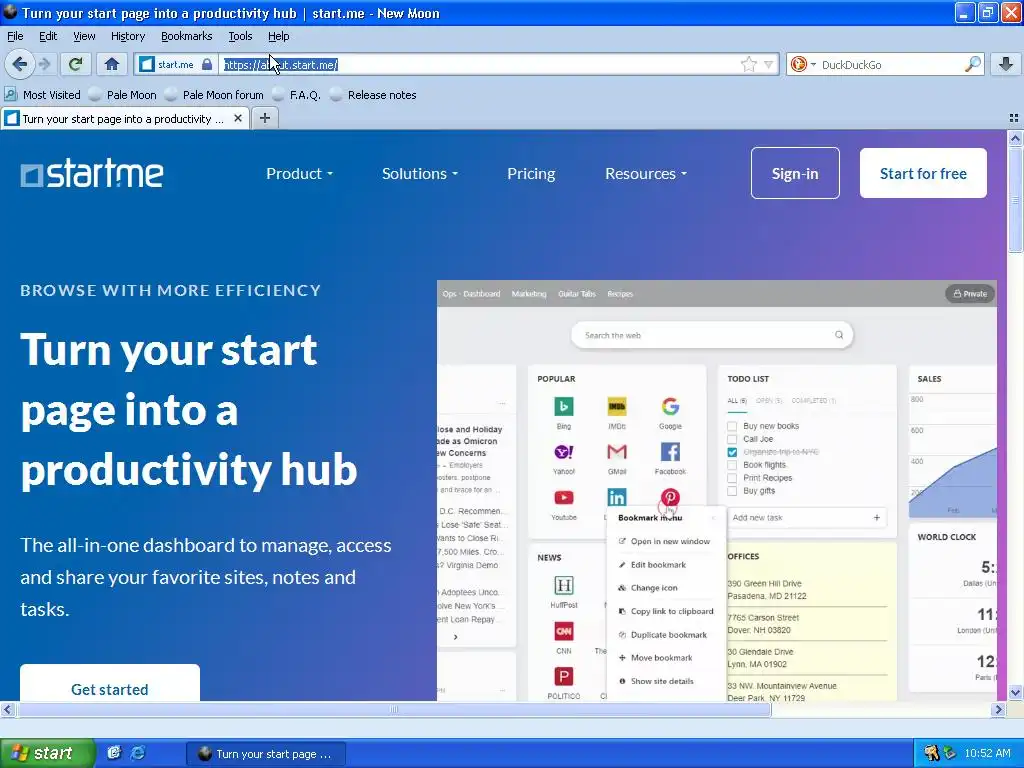1024x768 pixels.
Task: Open the Windows Start menu
Action: click(48, 753)
